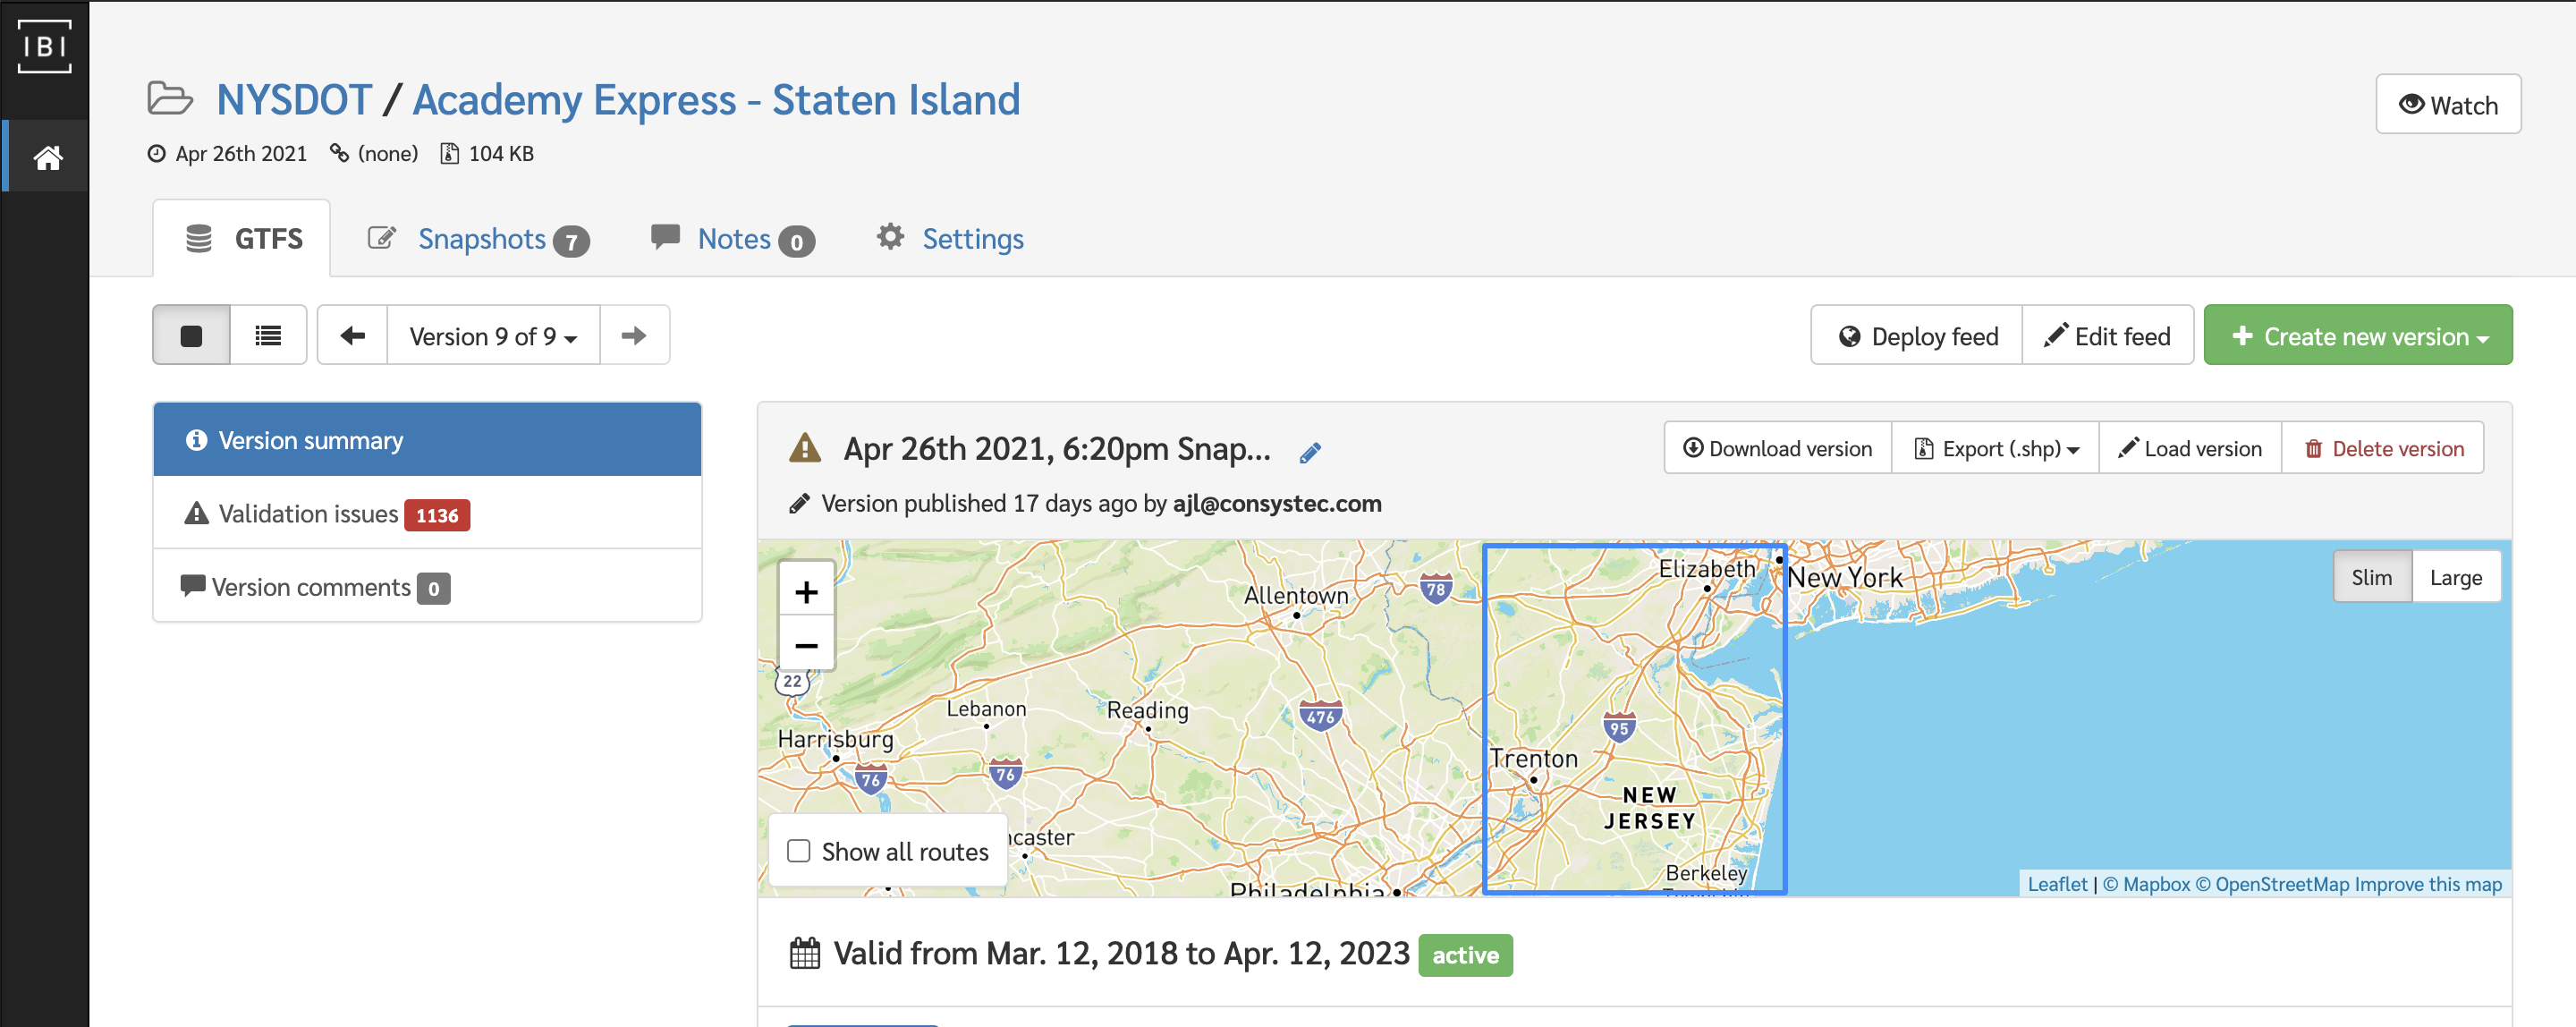2576x1027 pixels.
Task: Zoom out on the map
Action: (806, 646)
